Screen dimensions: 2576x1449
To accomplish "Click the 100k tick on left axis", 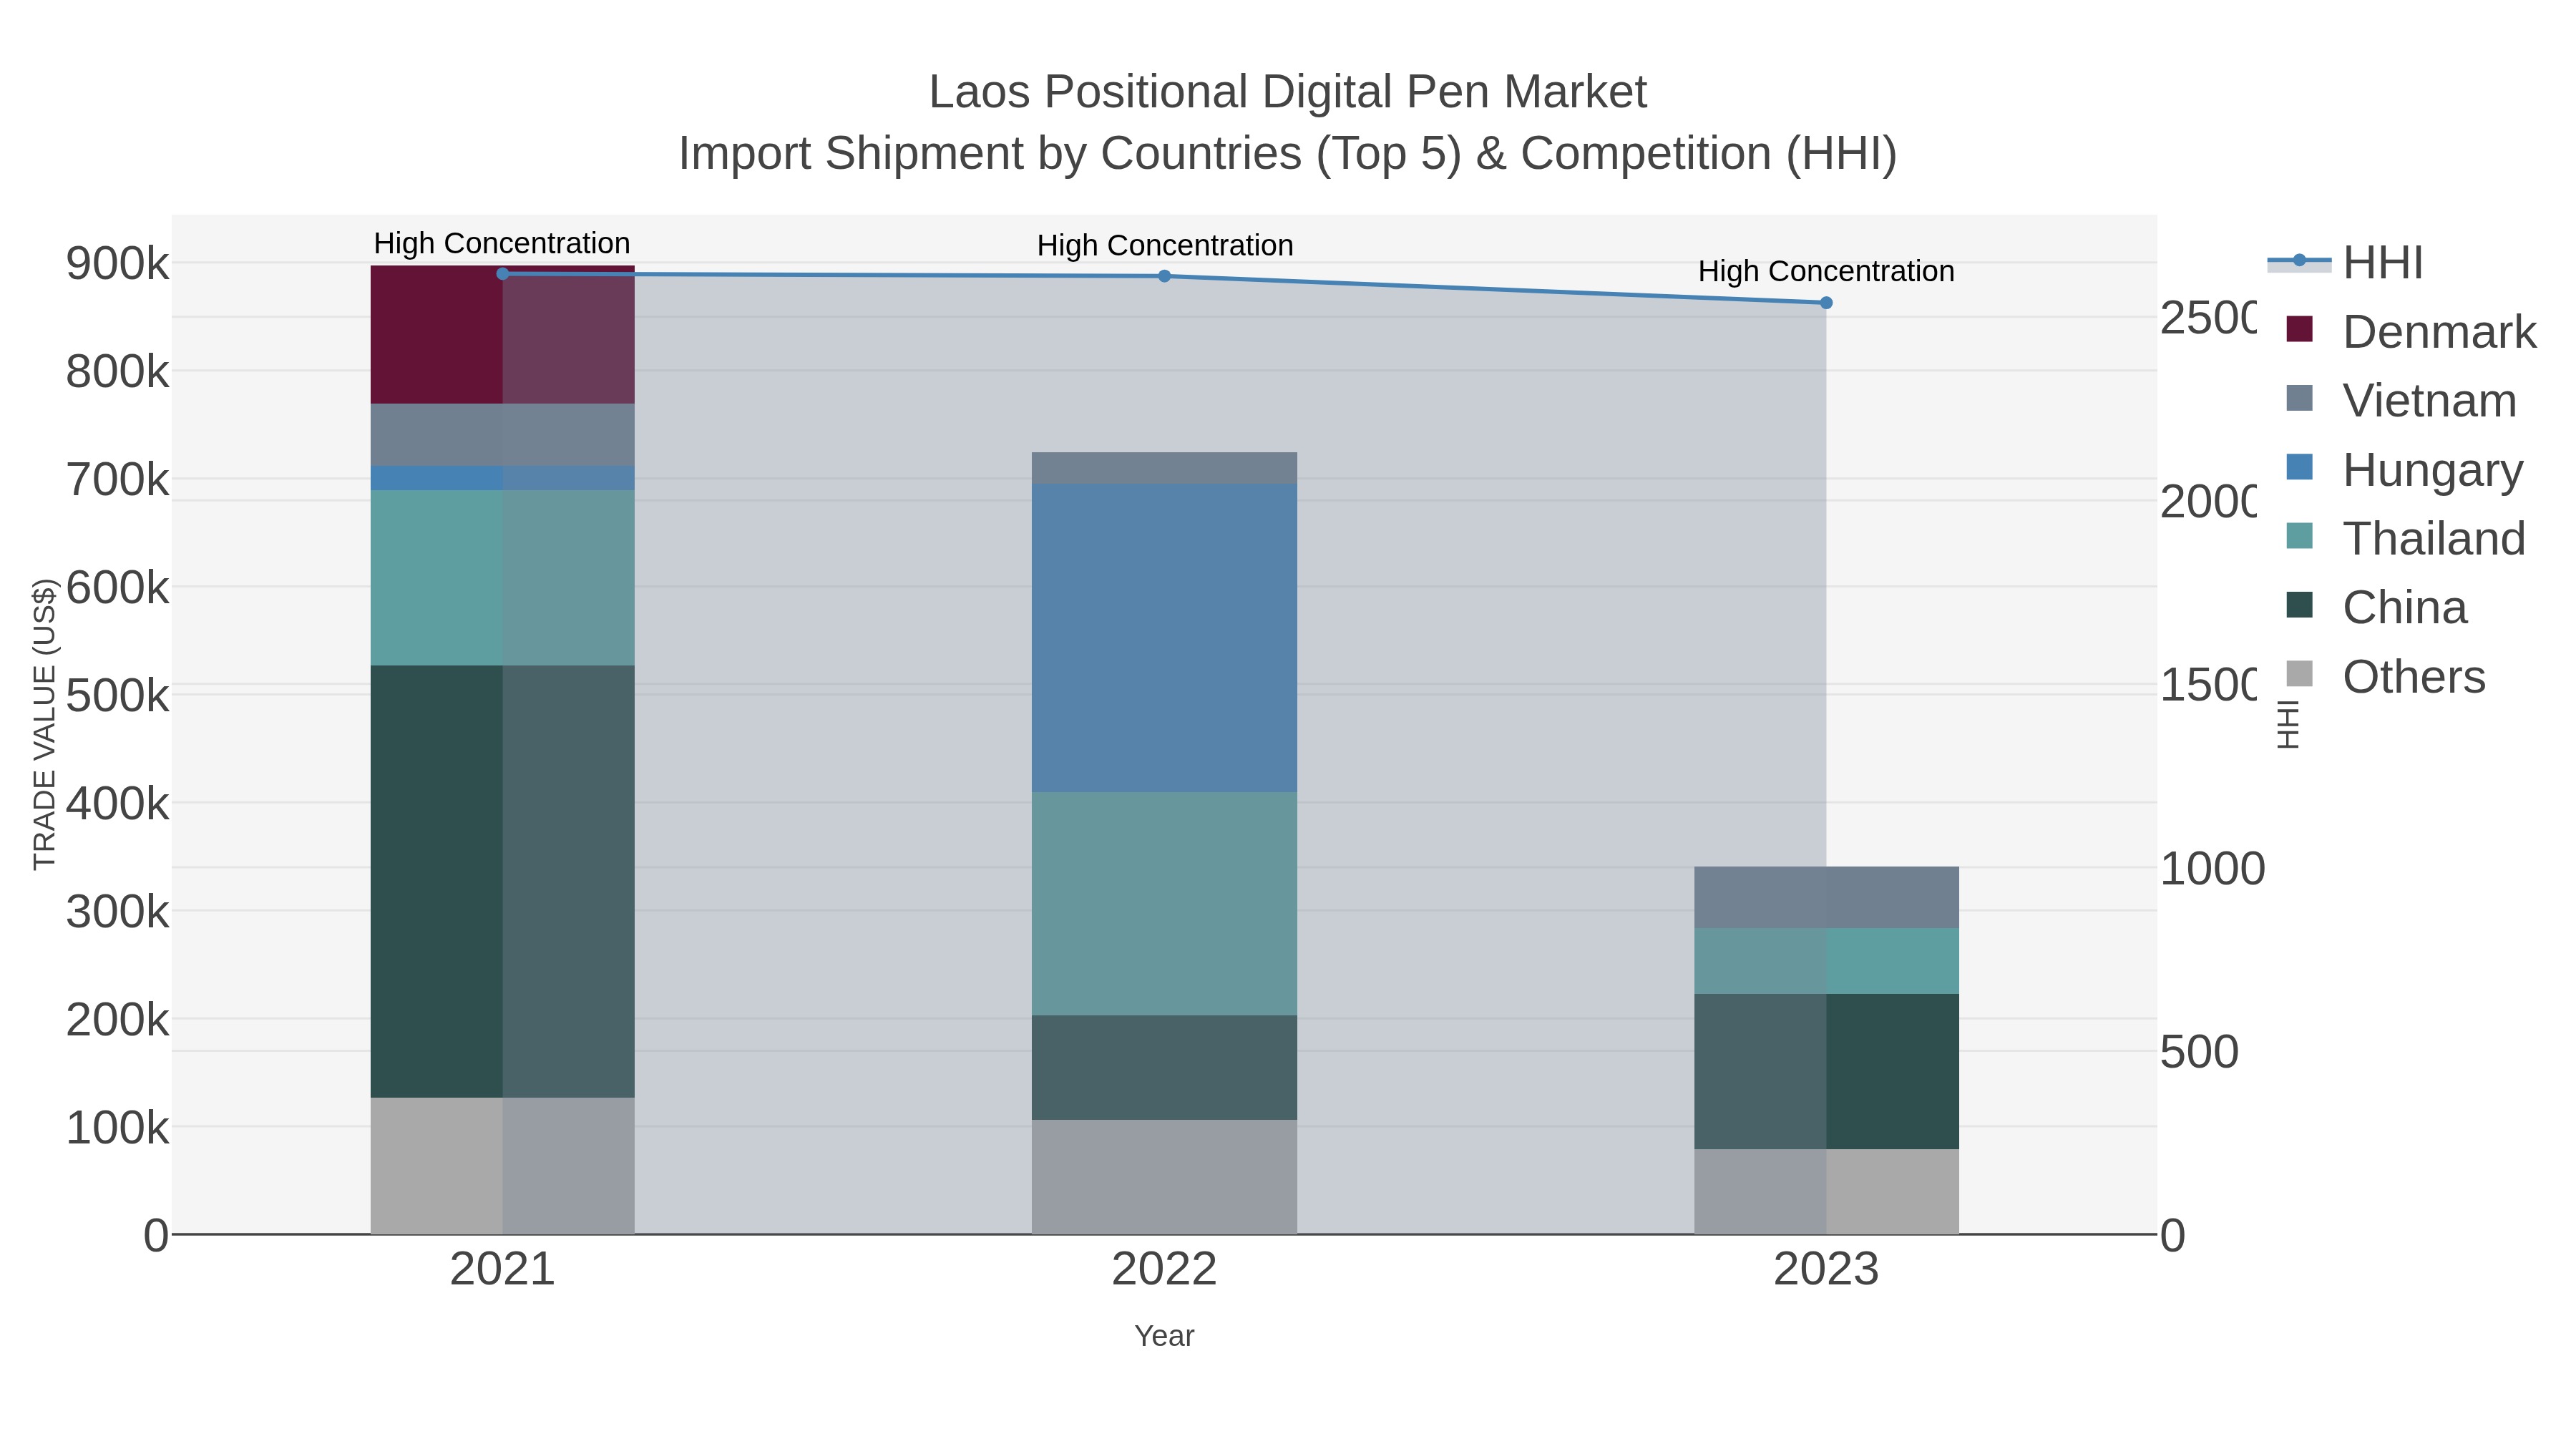I will tap(117, 1128).
